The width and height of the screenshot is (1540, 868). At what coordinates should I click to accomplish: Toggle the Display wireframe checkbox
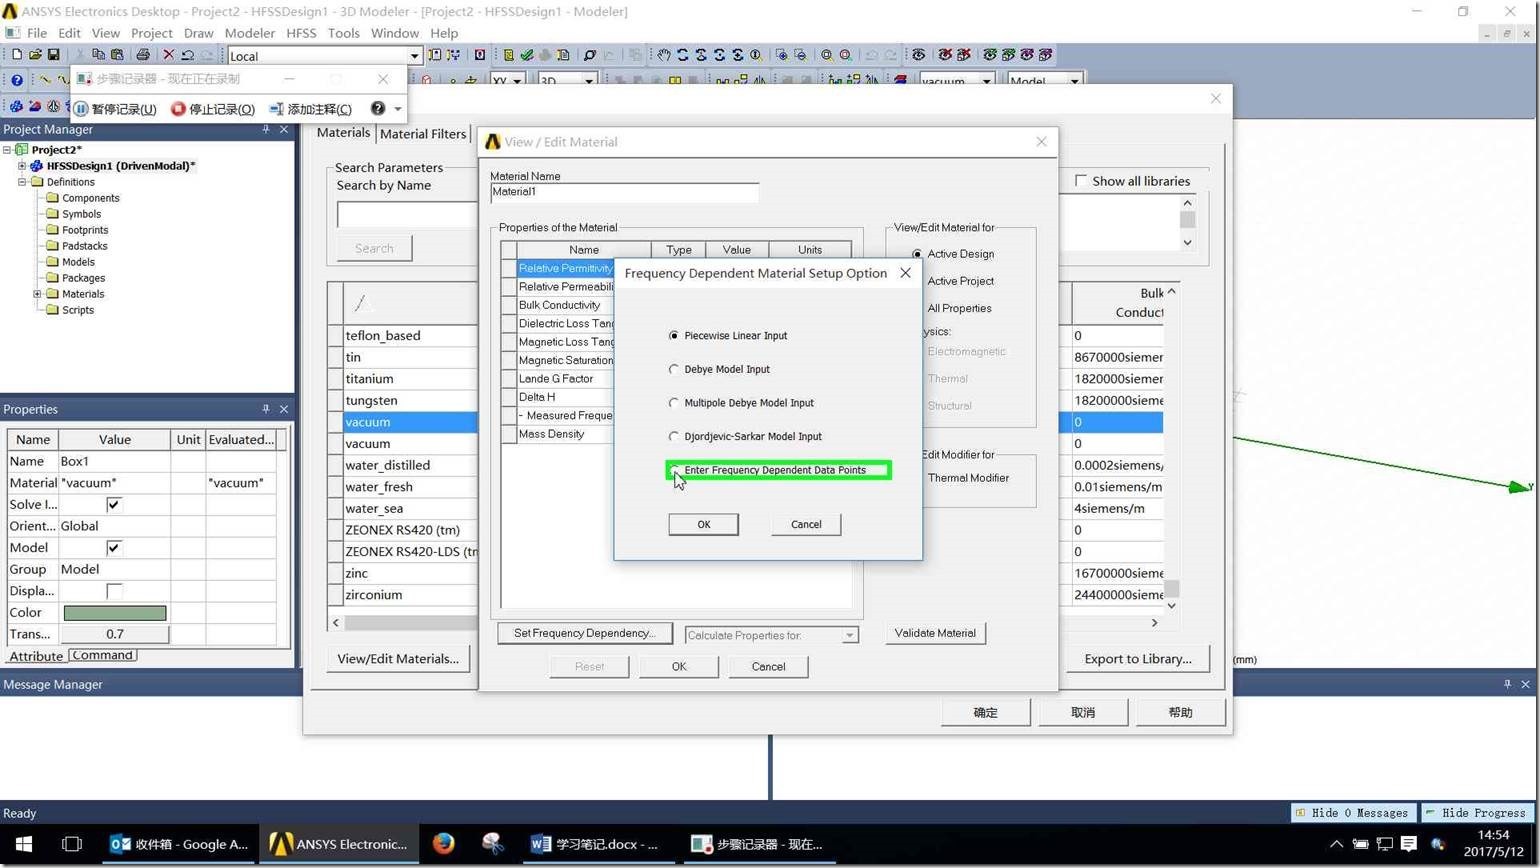[x=114, y=591]
